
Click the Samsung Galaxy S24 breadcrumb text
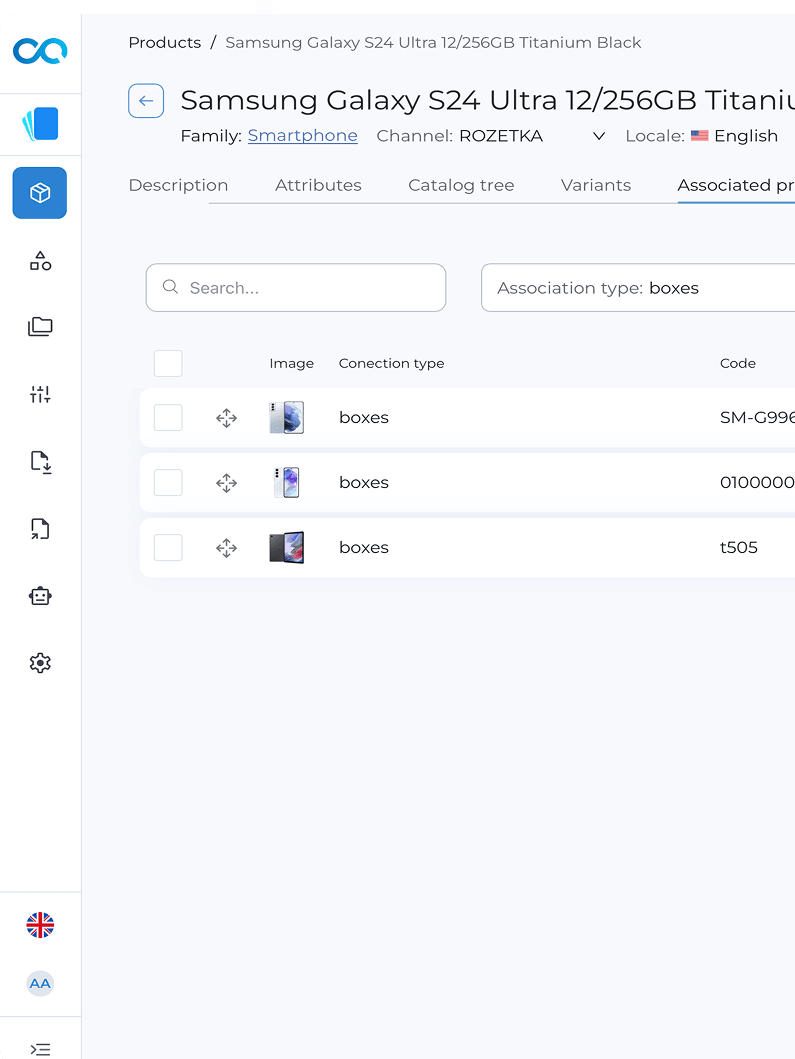tap(433, 43)
